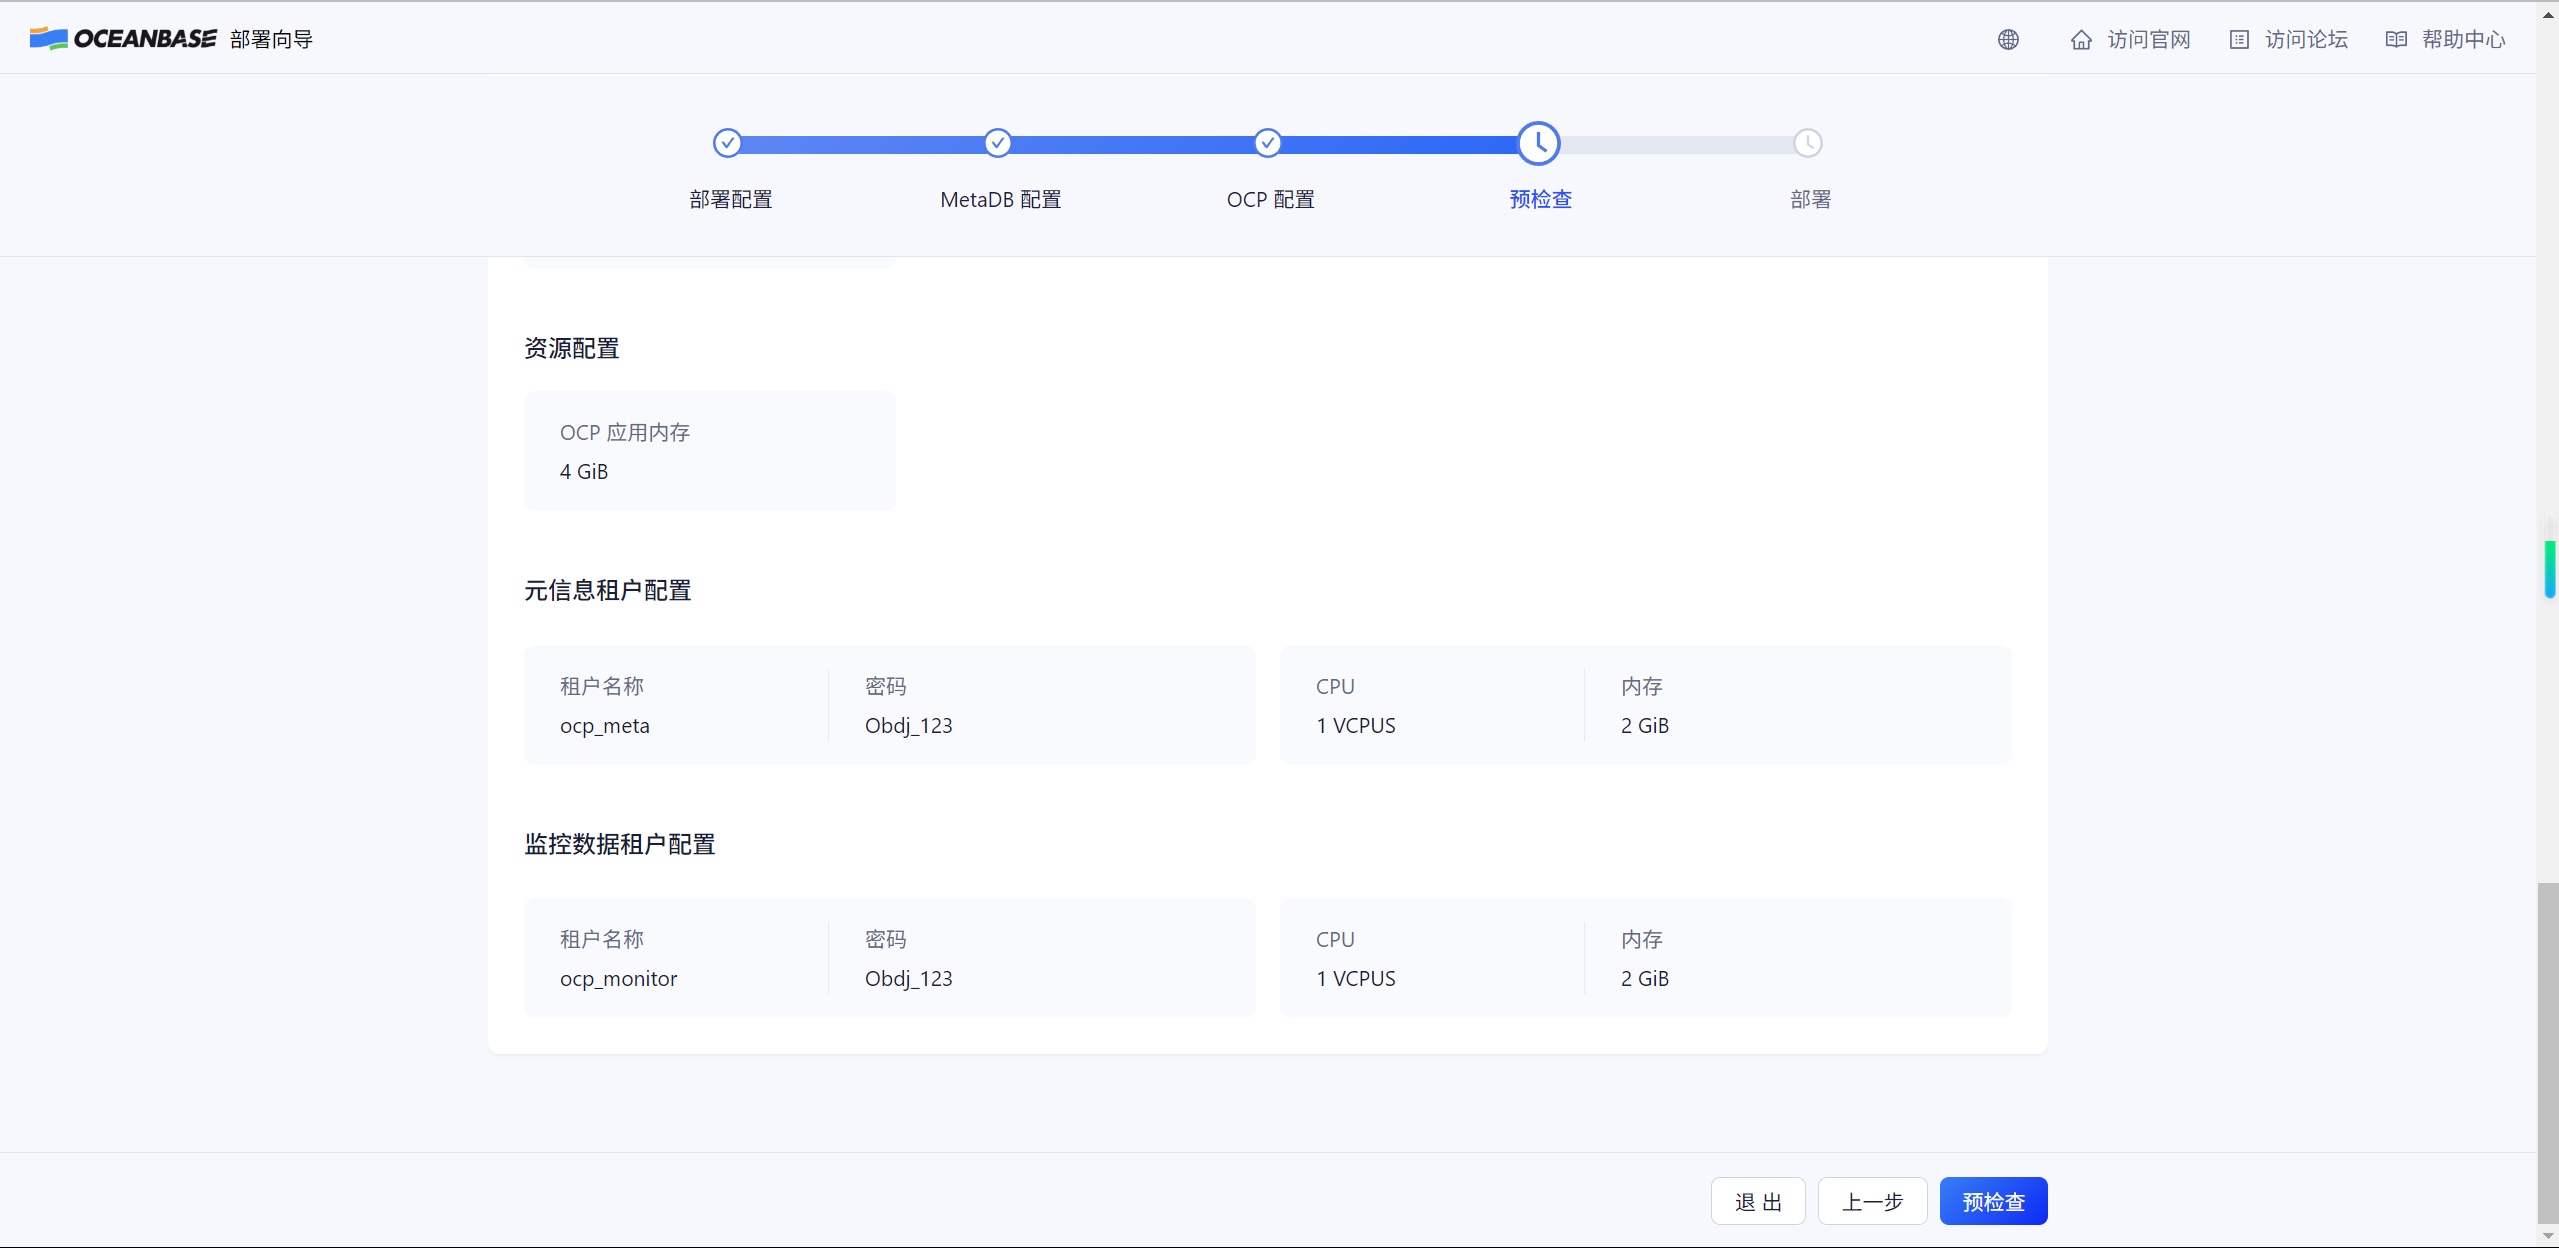This screenshot has height=1248, width=2559.
Task: Click the 4 GiB OCP memory value
Action: [584, 471]
